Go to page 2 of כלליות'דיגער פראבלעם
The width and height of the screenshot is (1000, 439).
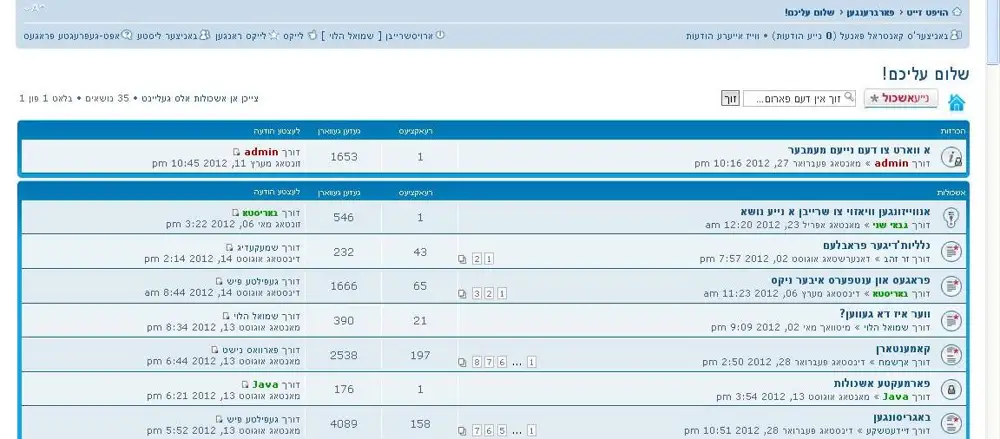[x=476, y=259]
